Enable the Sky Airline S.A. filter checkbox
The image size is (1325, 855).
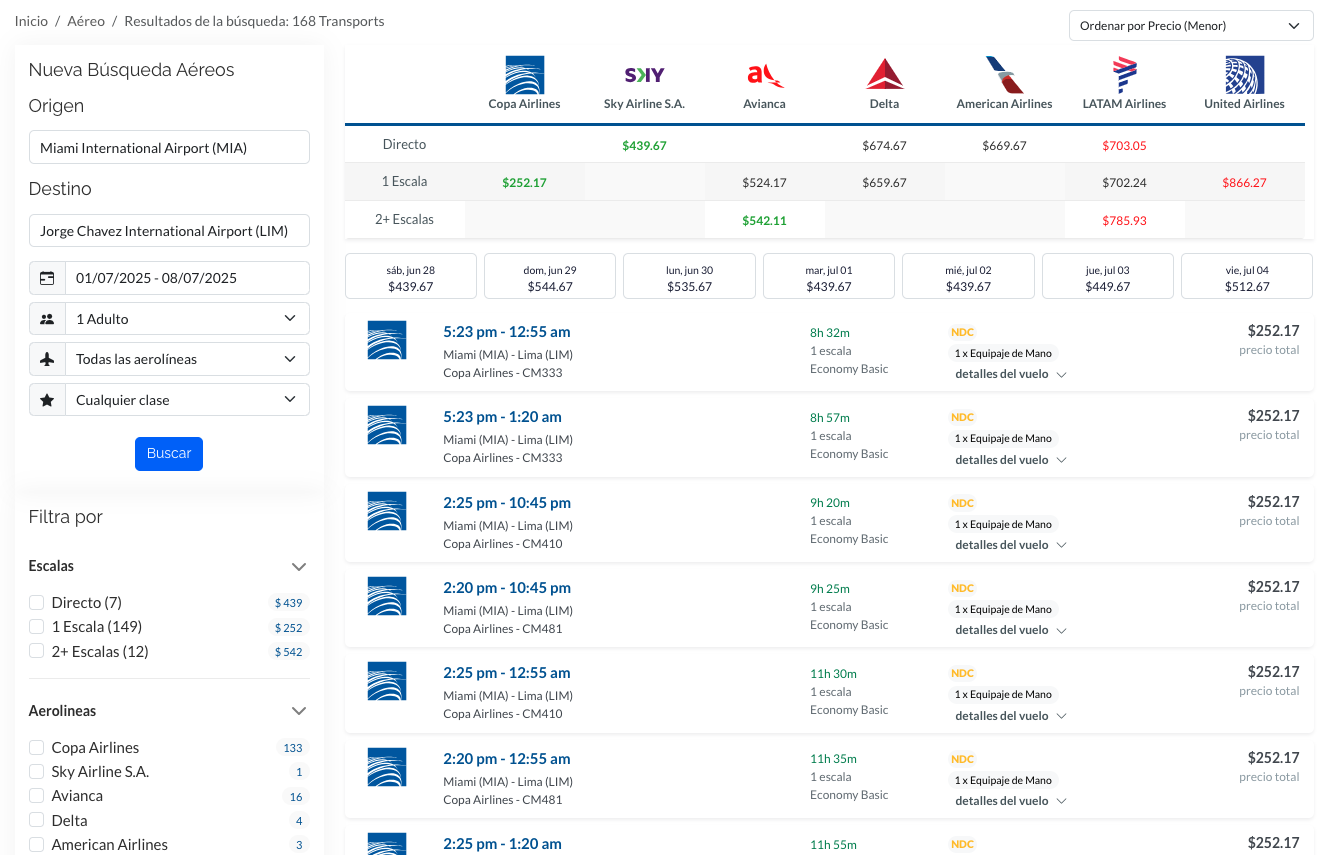click(x=37, y=771)
